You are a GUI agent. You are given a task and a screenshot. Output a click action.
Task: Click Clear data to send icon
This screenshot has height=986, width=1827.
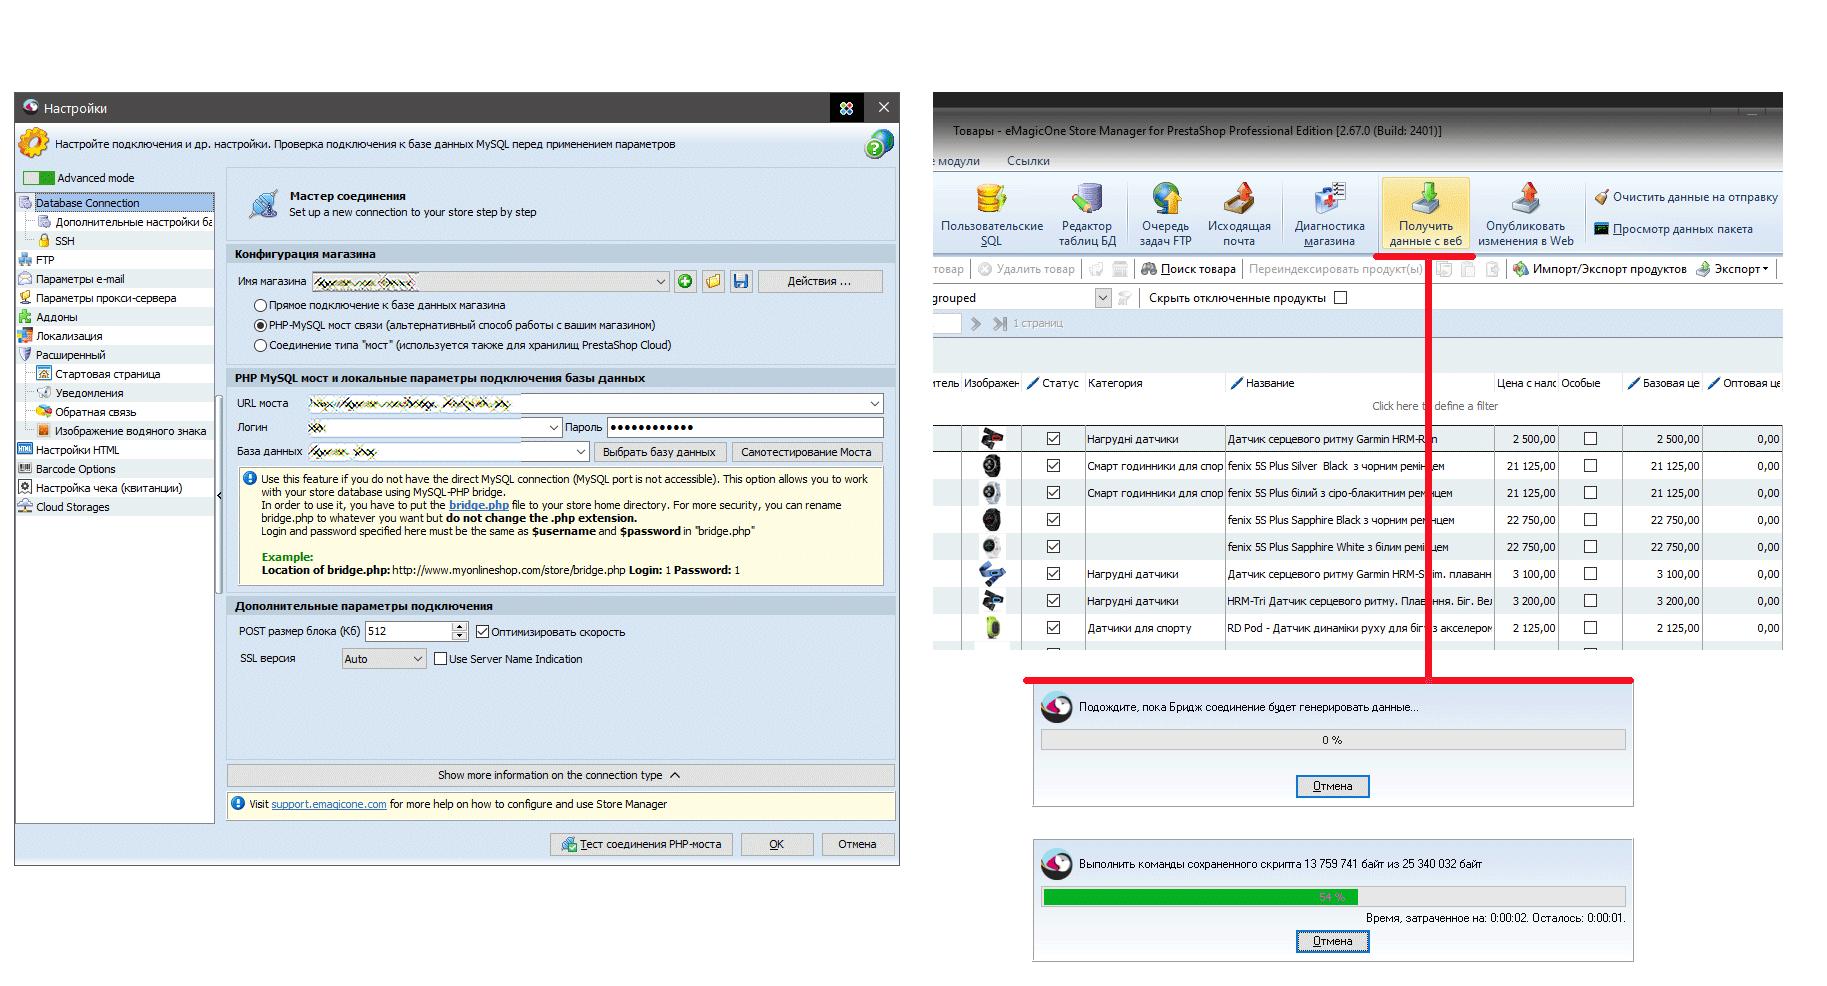[x=1601, y=197]
